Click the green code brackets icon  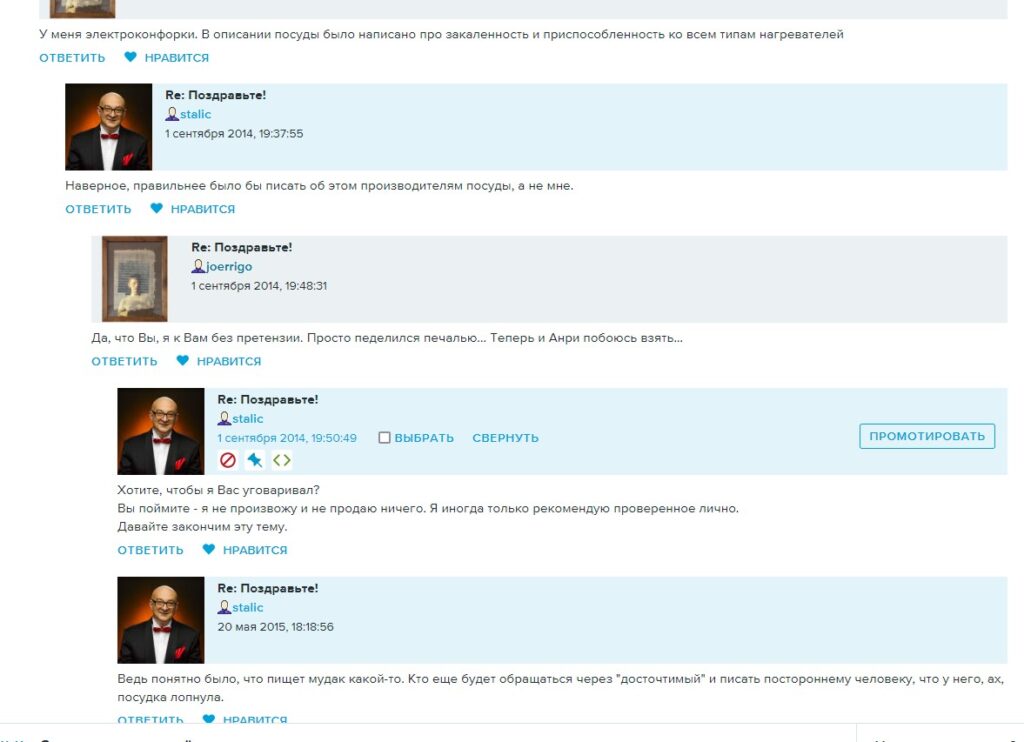[x=281, y=460]
